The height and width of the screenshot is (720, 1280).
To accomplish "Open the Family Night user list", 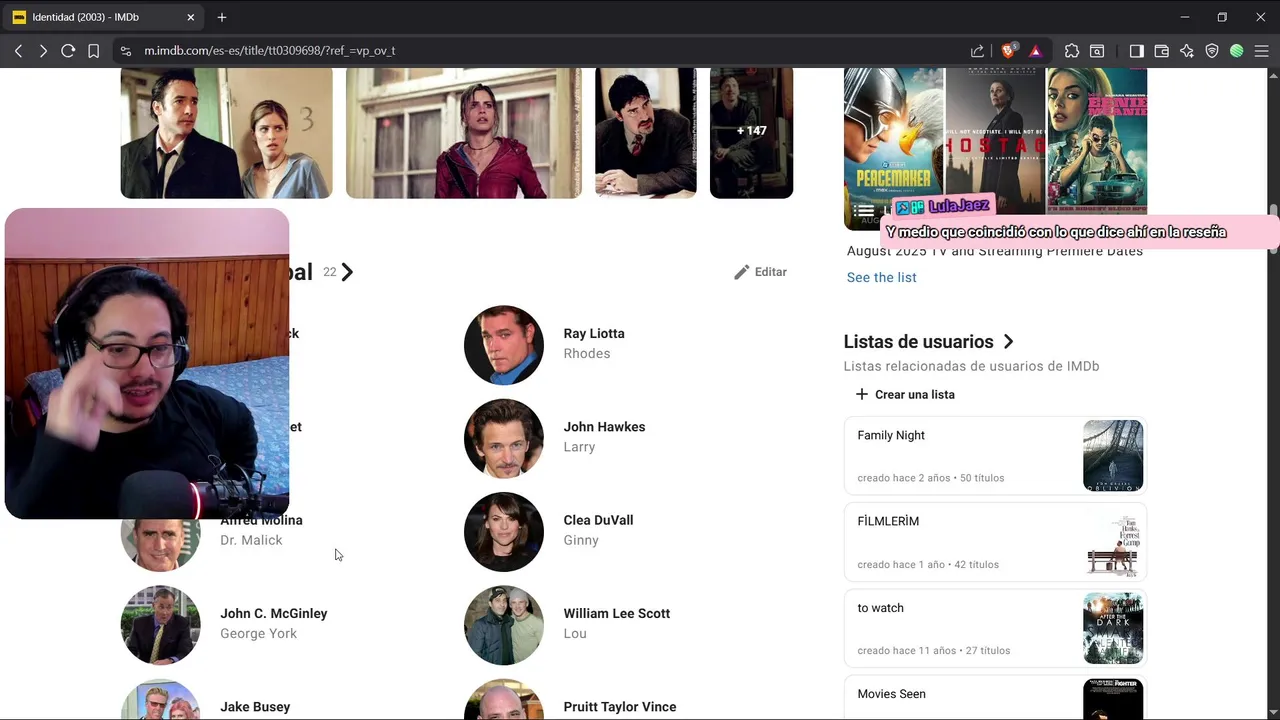I will pyautogui.click(x=995, y=456).
